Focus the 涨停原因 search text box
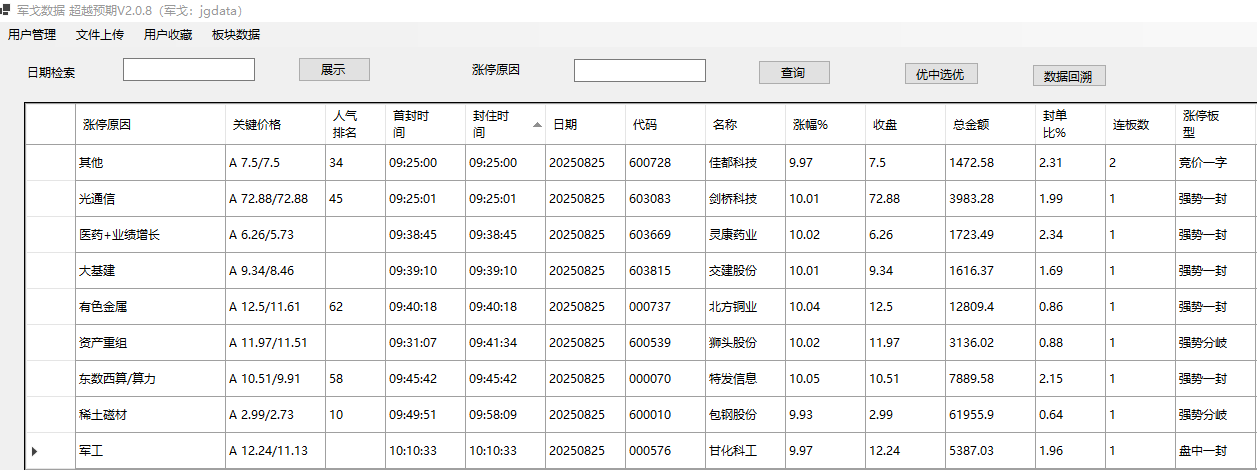 [639, 71]
